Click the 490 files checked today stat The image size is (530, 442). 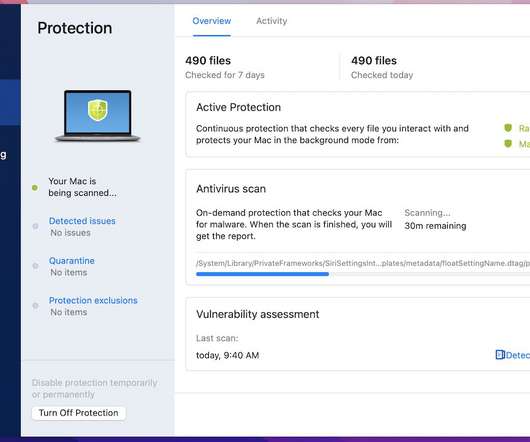pos(382,67)
